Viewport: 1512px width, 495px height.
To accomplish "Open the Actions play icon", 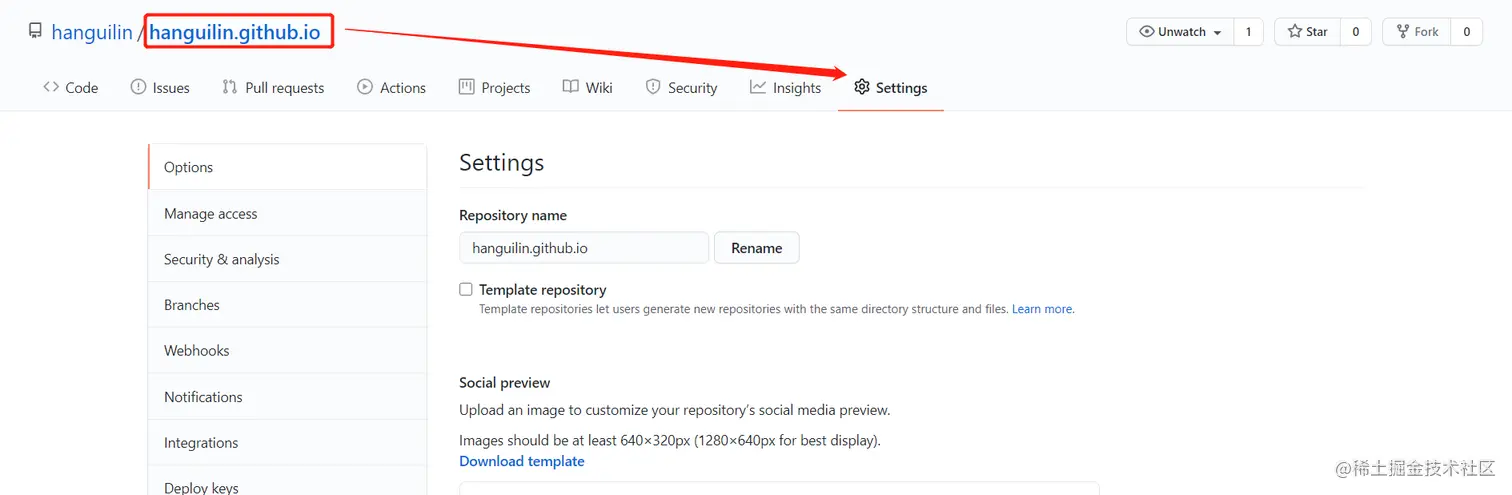I will (365, 87).
